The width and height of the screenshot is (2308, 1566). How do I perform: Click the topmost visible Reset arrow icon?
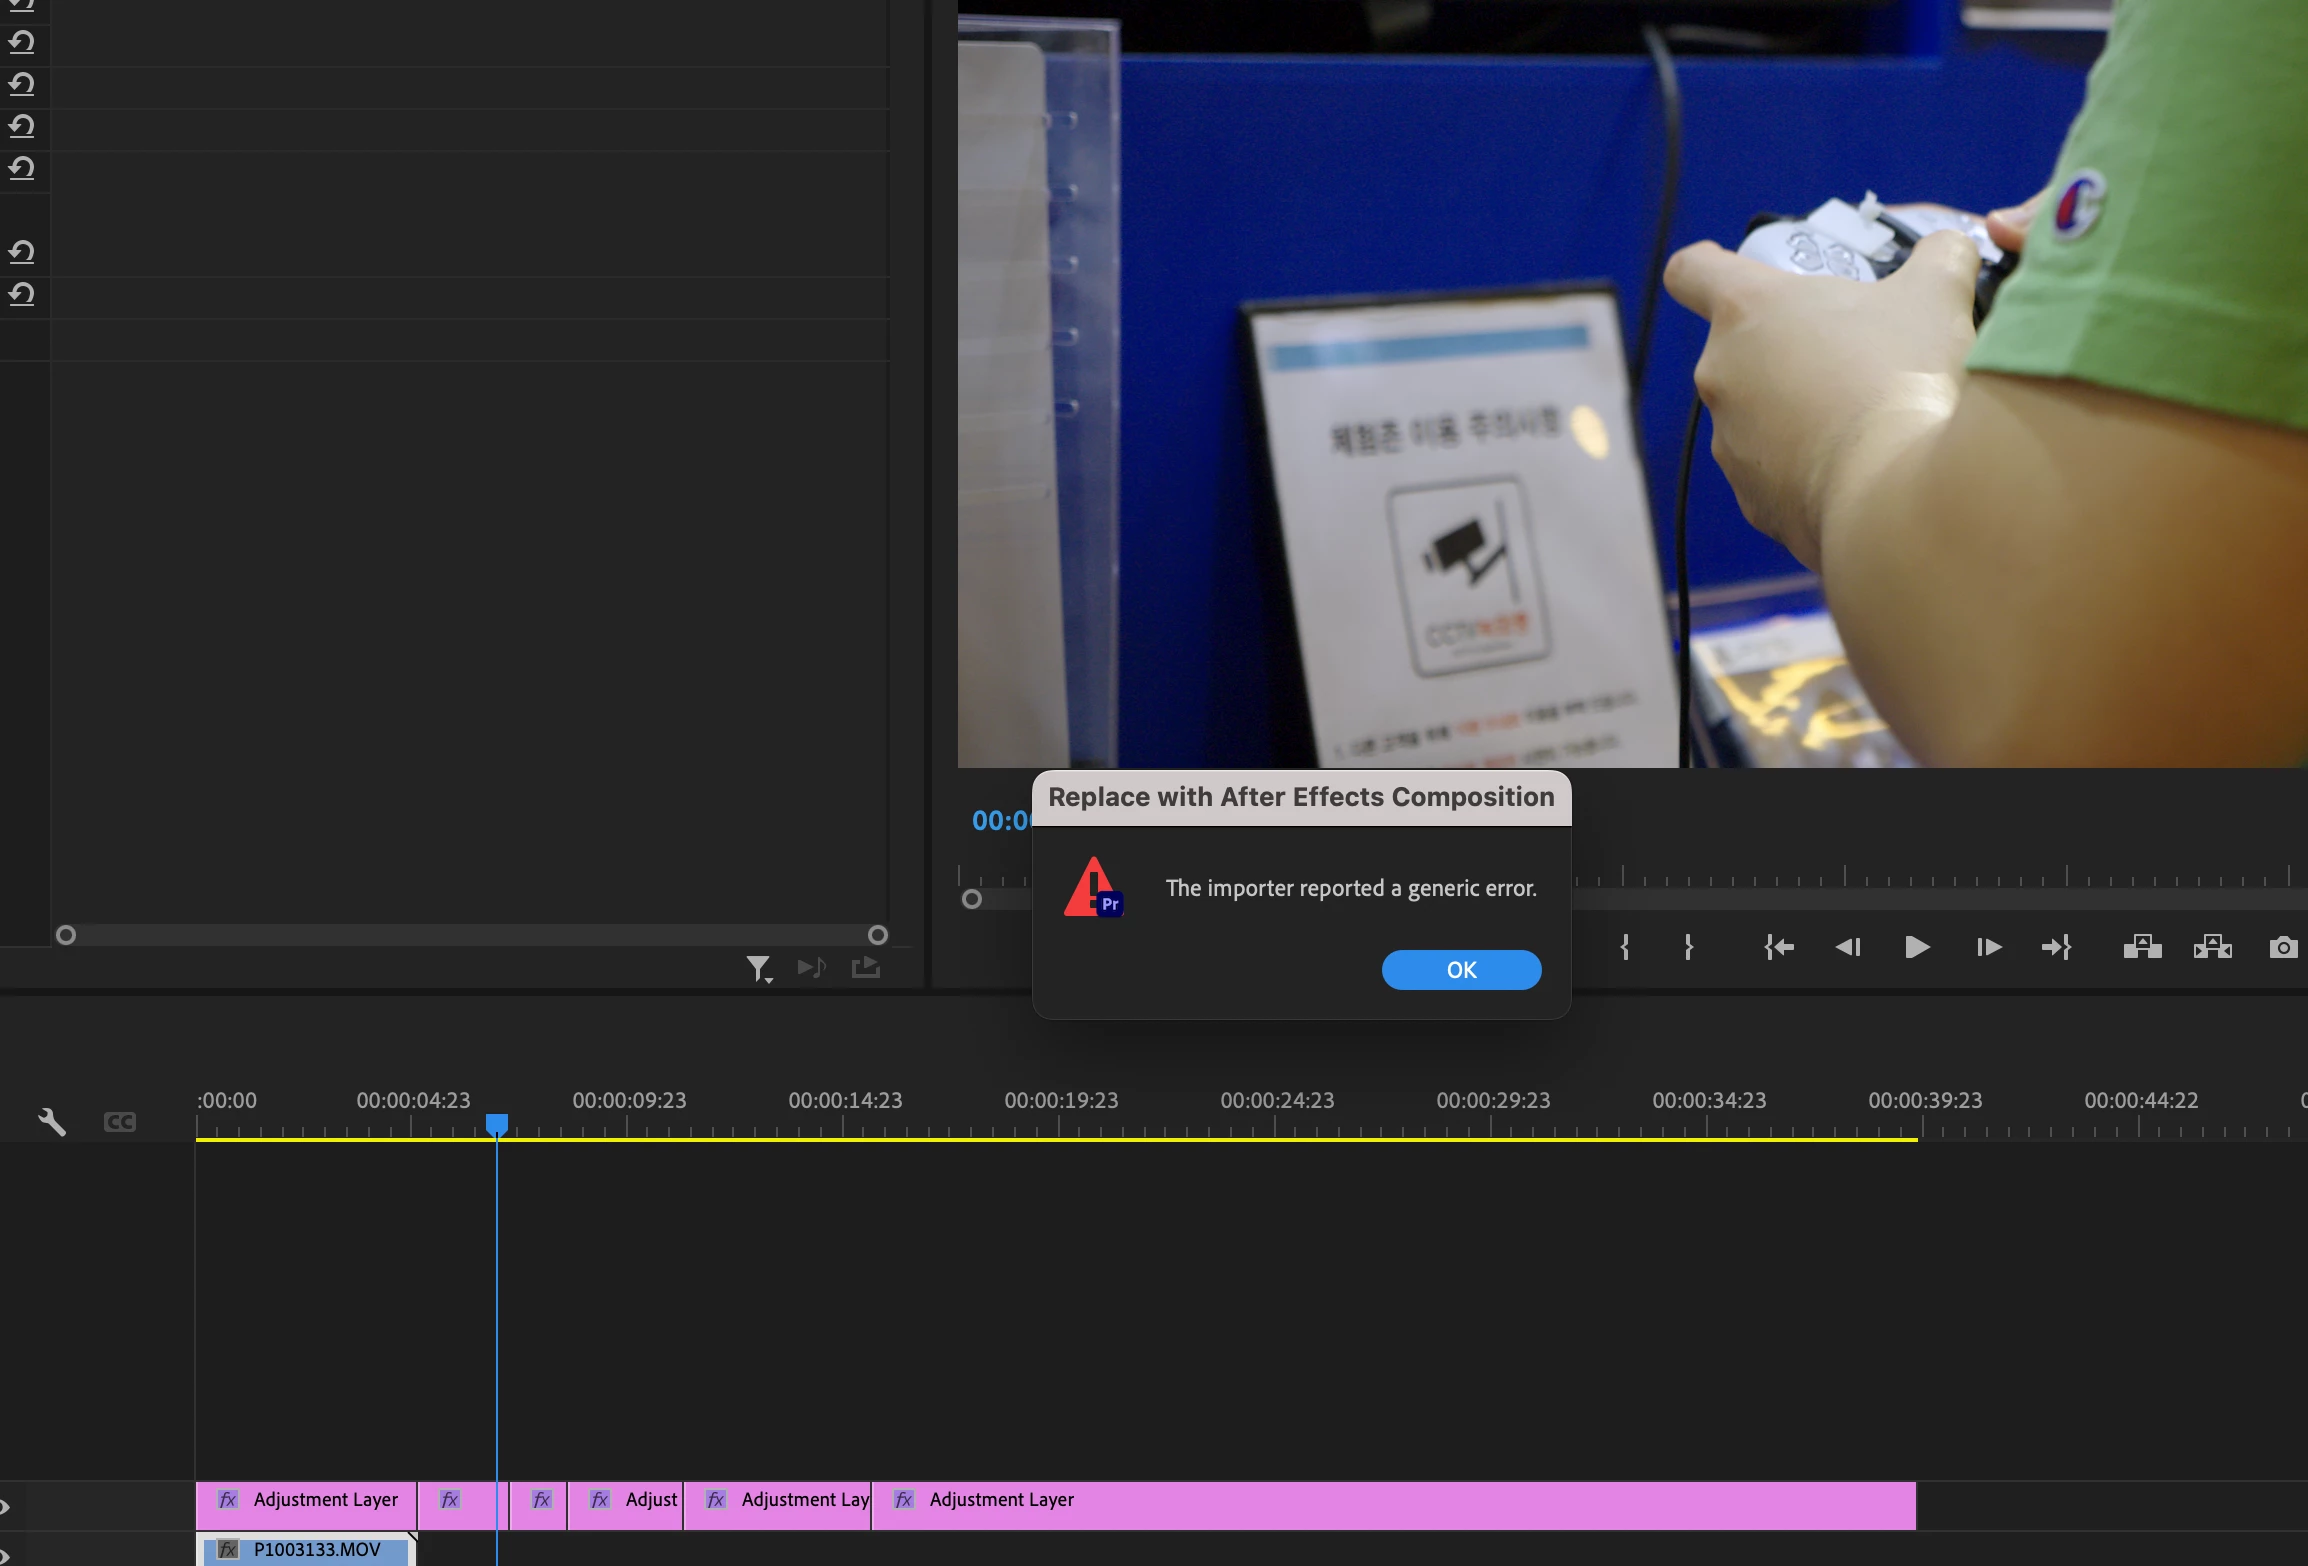[21, 5]
